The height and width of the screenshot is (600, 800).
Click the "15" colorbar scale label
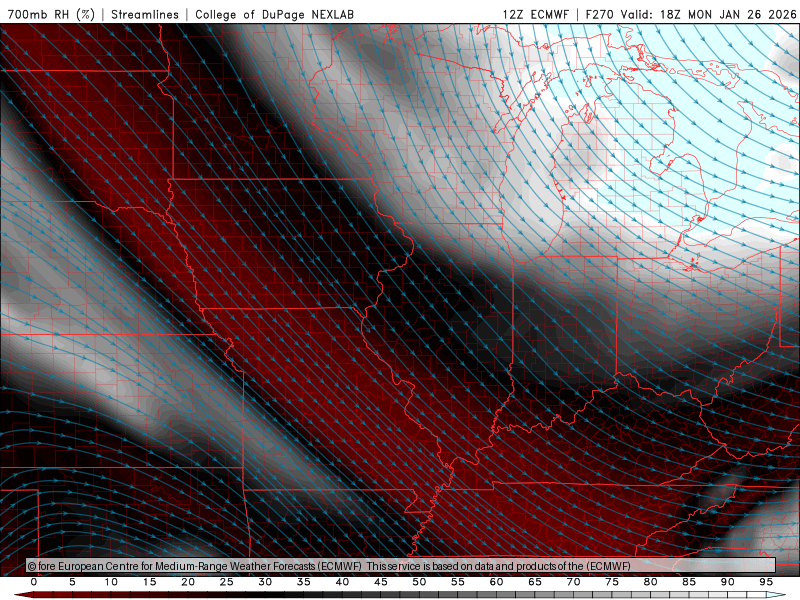point(149,582)
